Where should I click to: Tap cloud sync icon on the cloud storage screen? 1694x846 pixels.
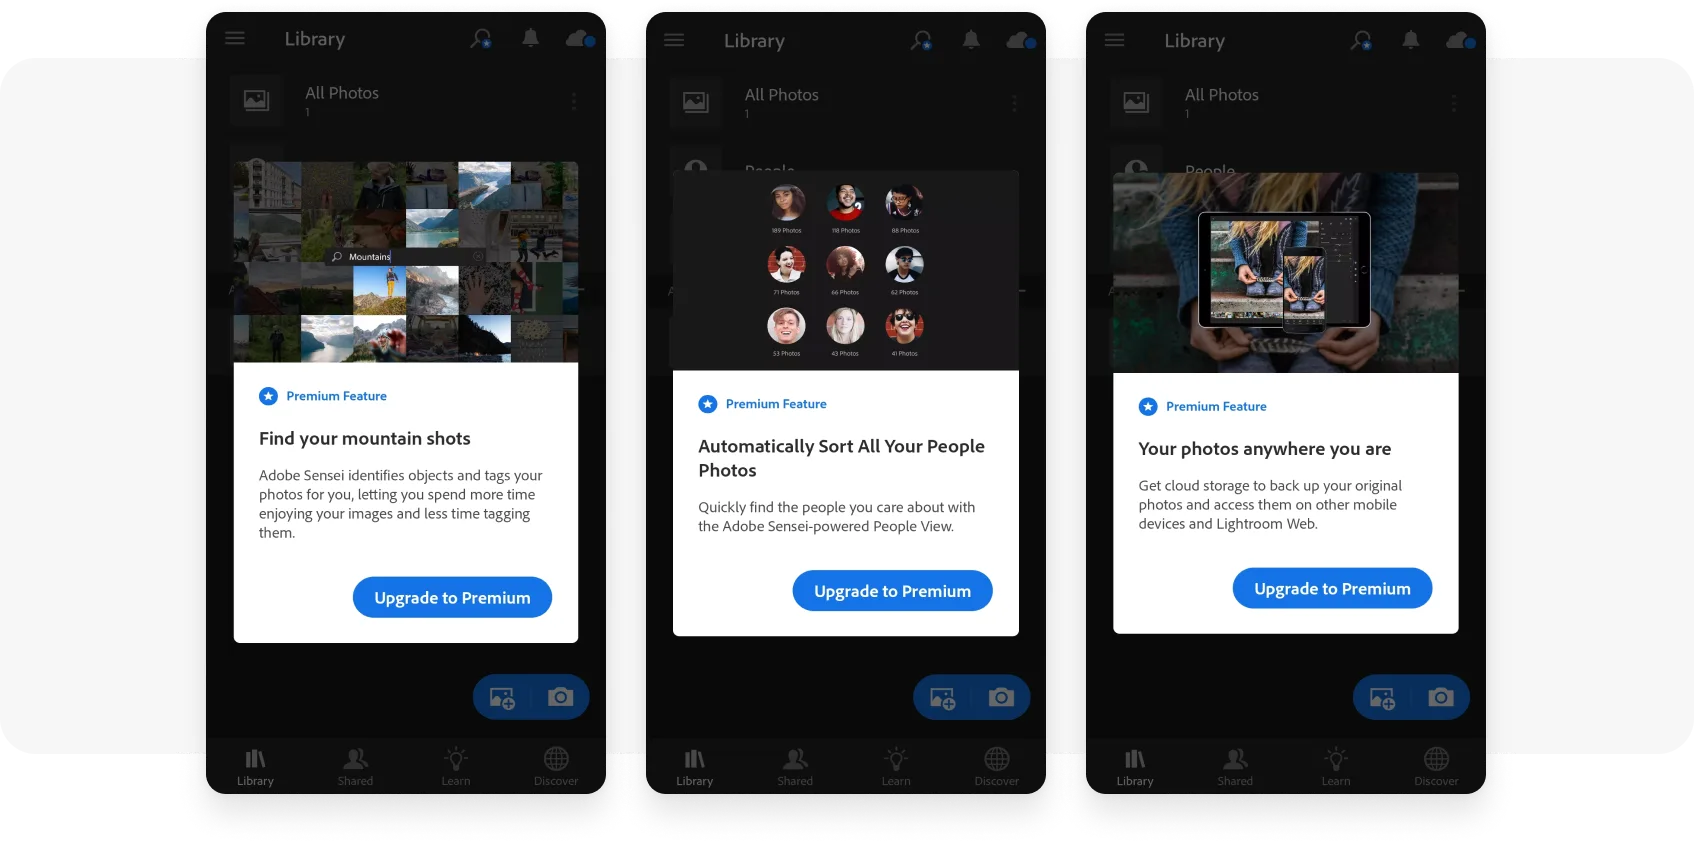point(1459,40)
